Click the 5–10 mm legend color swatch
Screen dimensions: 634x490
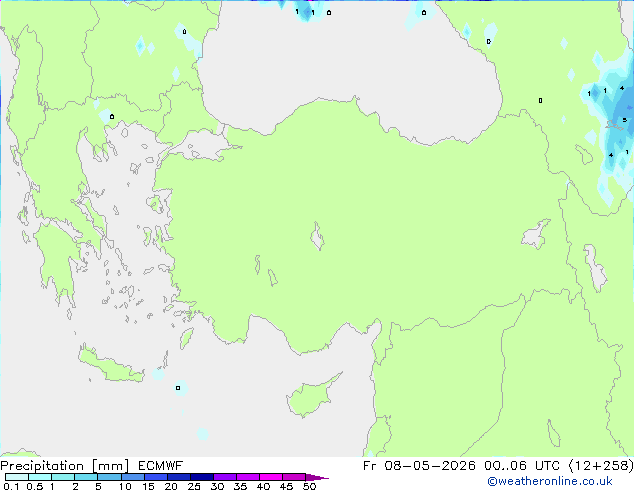[109, 477]
